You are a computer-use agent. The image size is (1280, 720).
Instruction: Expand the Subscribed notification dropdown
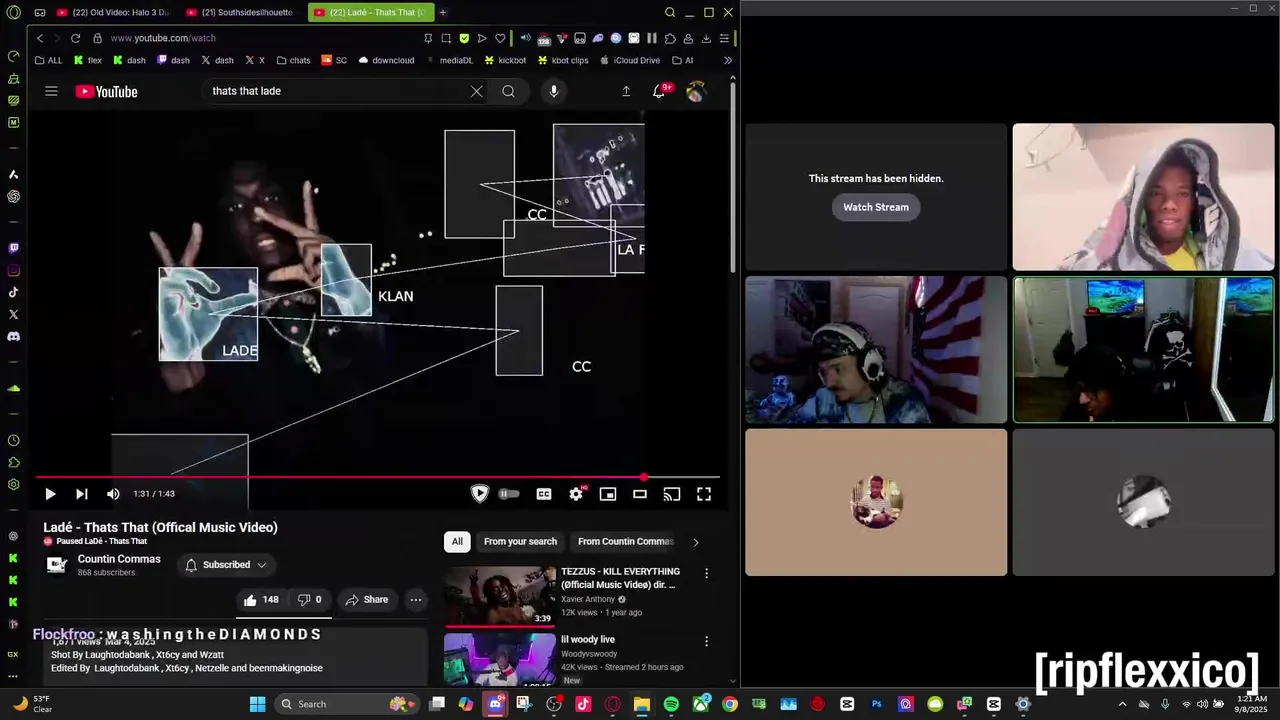pyautogui.click(x=226, y=565)
